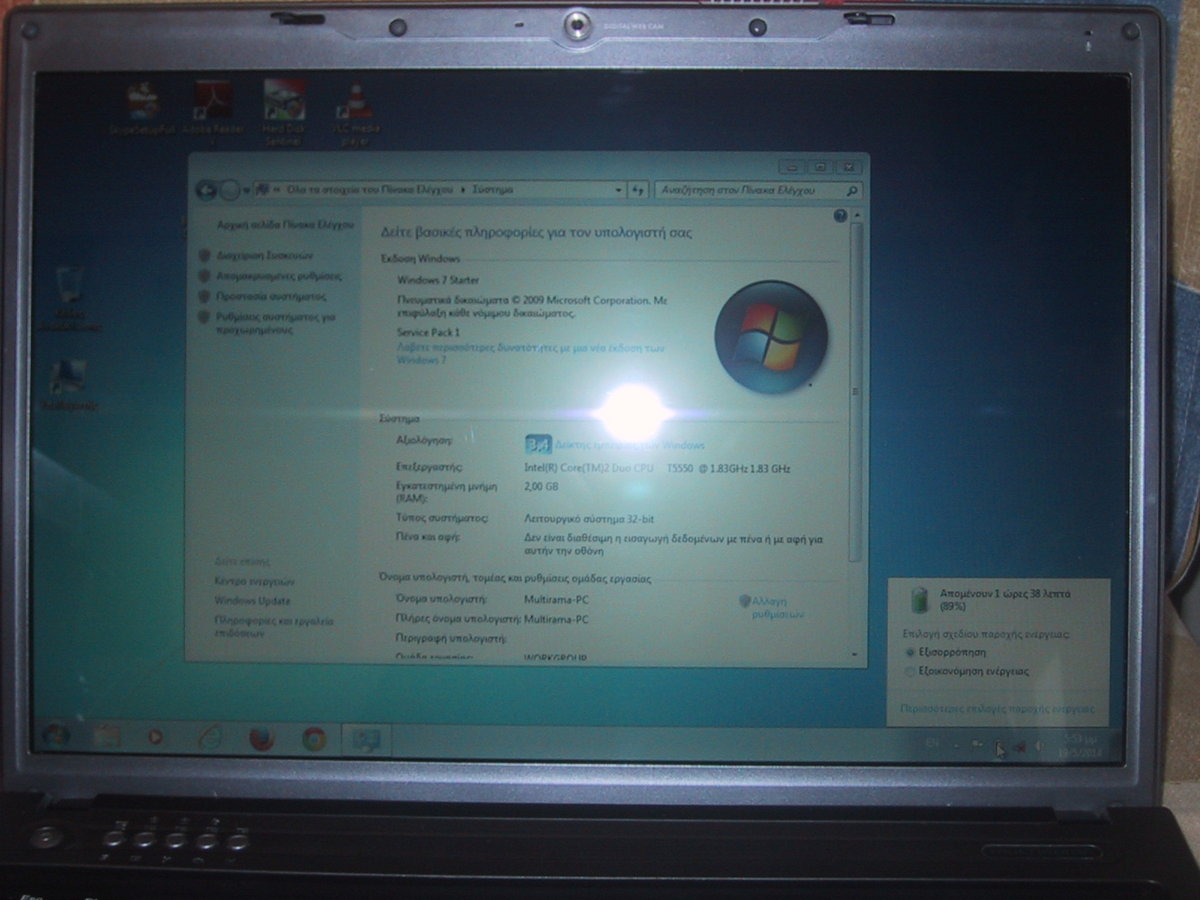Click the magnifier icon in the search box
Image resolution: width=1200 pixels, height=900 pixels.
point(851,190)
